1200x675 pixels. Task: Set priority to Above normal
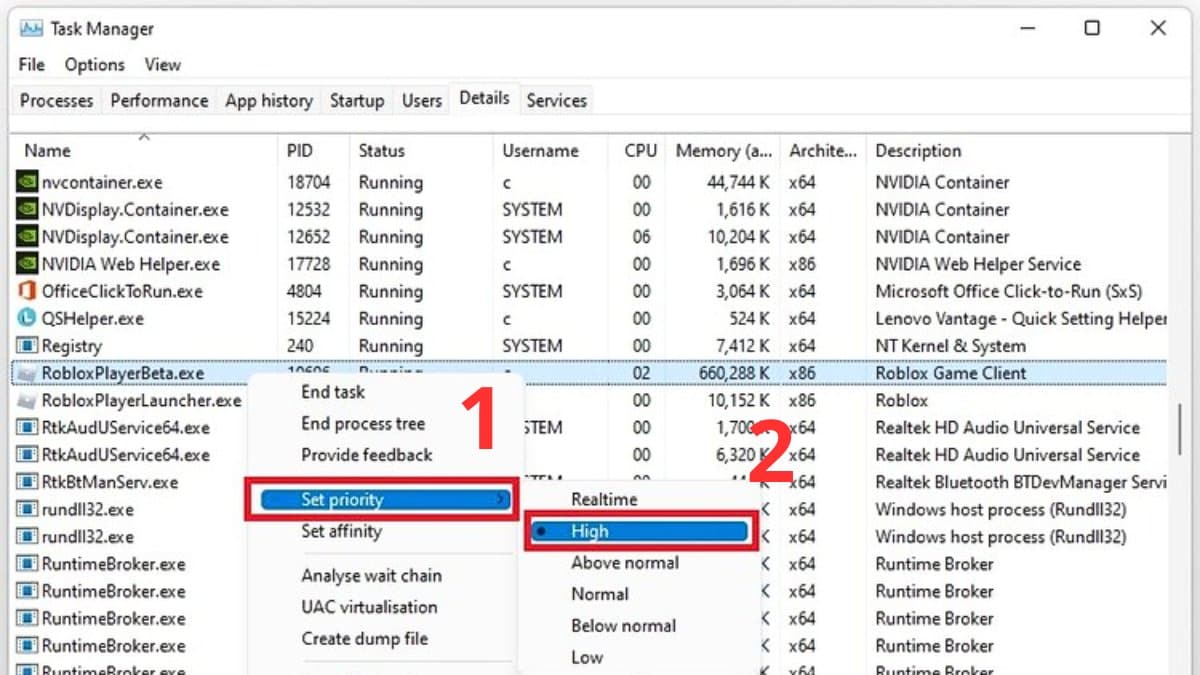point(625,563)
